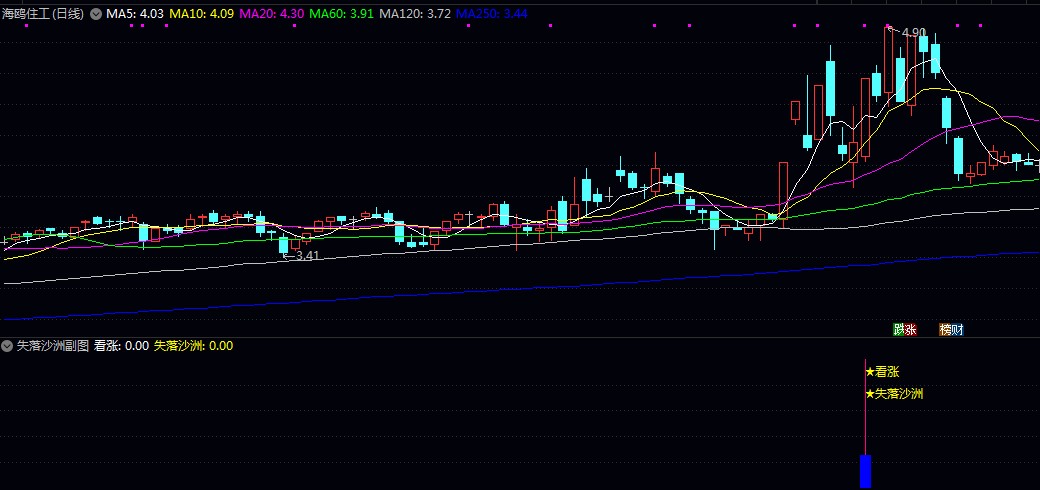The image size is (1040, 490).
Task: Click the green 跌 event badge
Action: (899, 329)
